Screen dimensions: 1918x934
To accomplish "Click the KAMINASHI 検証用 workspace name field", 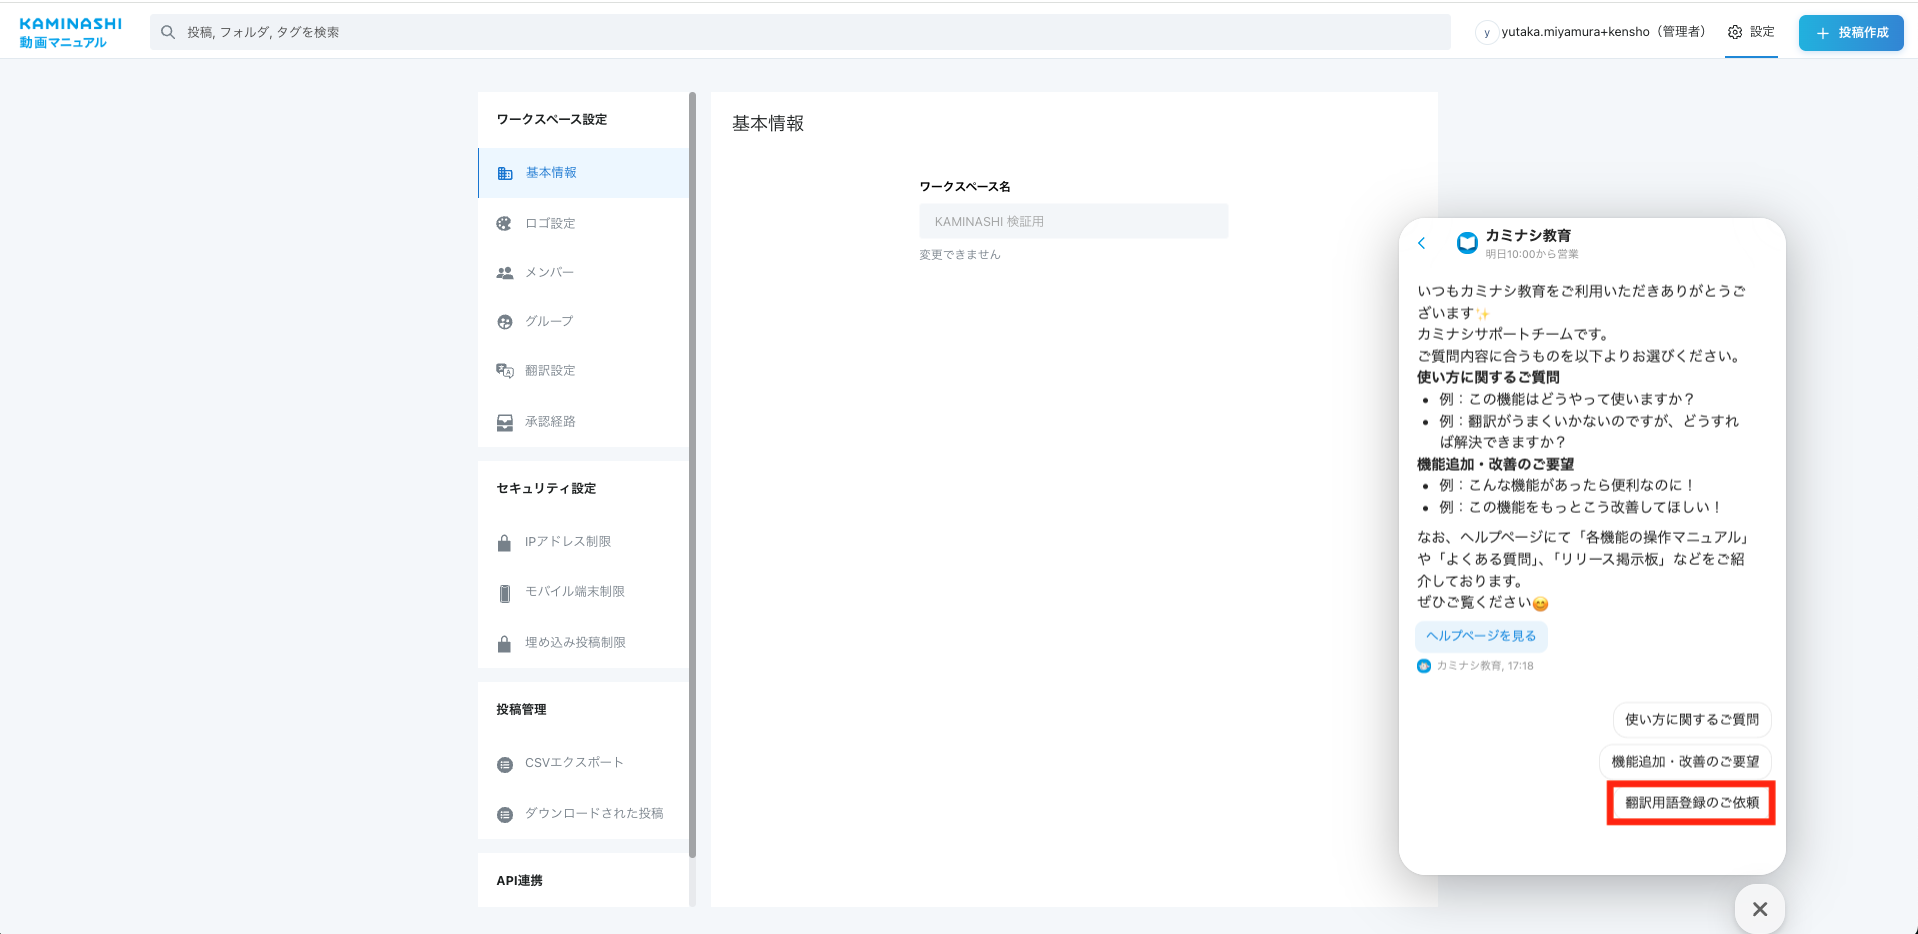I will coord(1073,221).
